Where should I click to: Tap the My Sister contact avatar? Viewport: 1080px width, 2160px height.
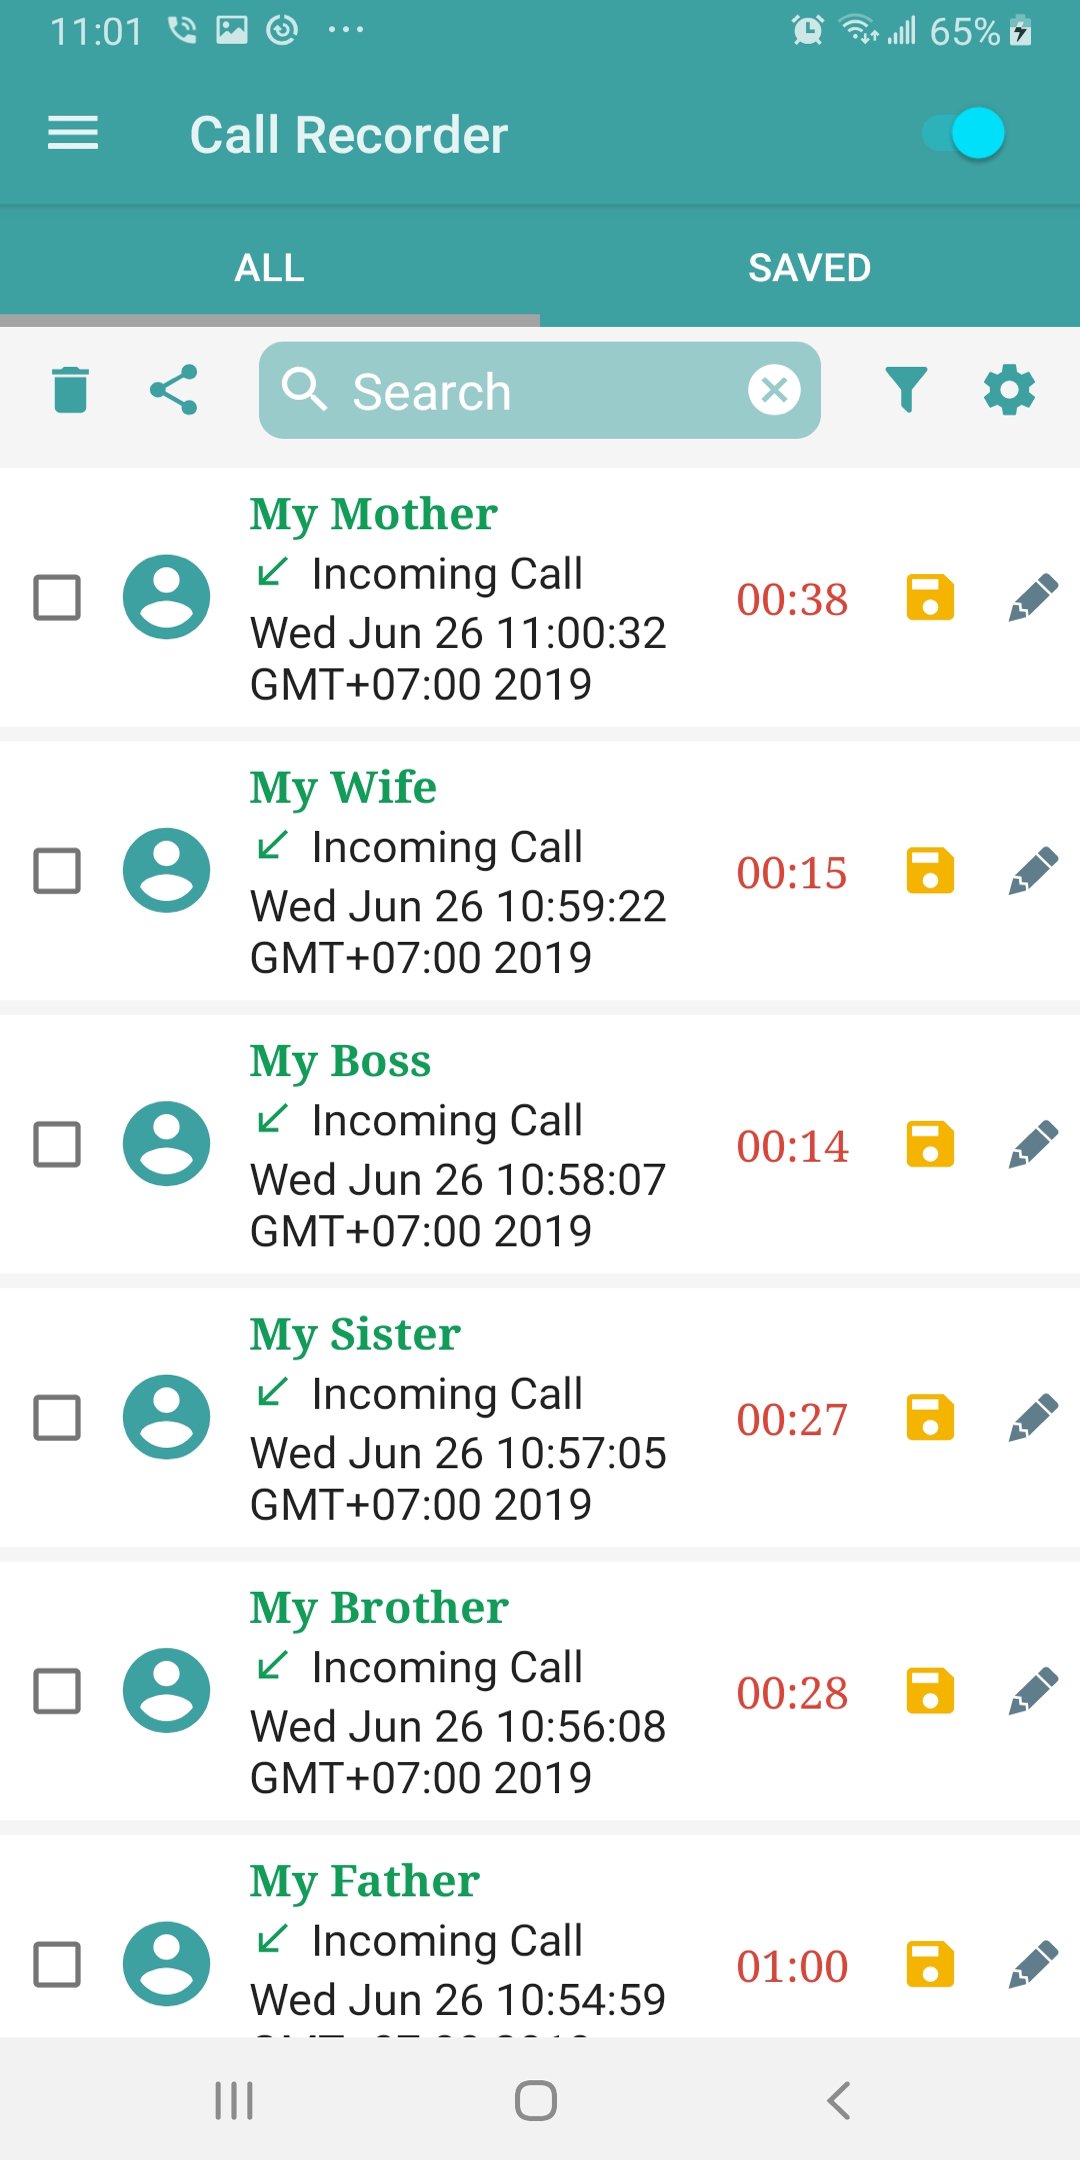click(x=166, y=1417)
